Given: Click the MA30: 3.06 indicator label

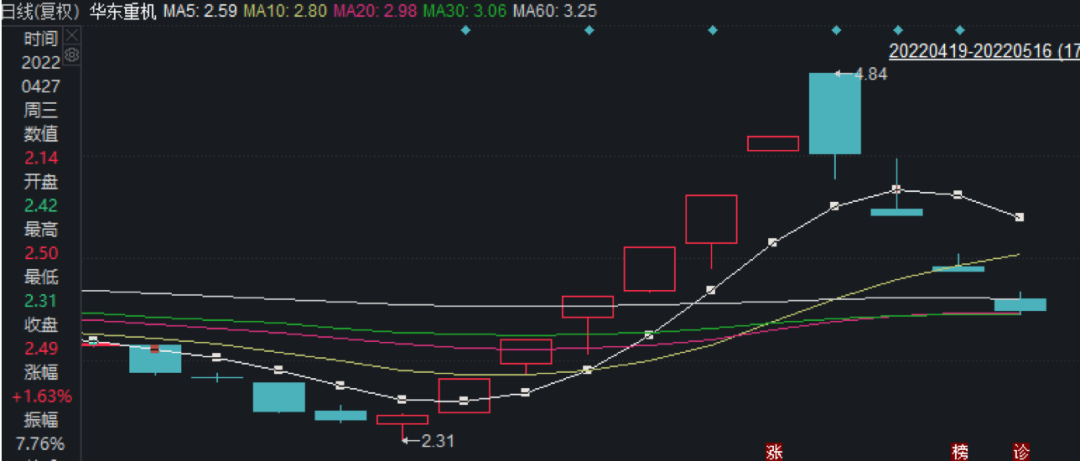Looking at the screenshot, I should 465,11.
